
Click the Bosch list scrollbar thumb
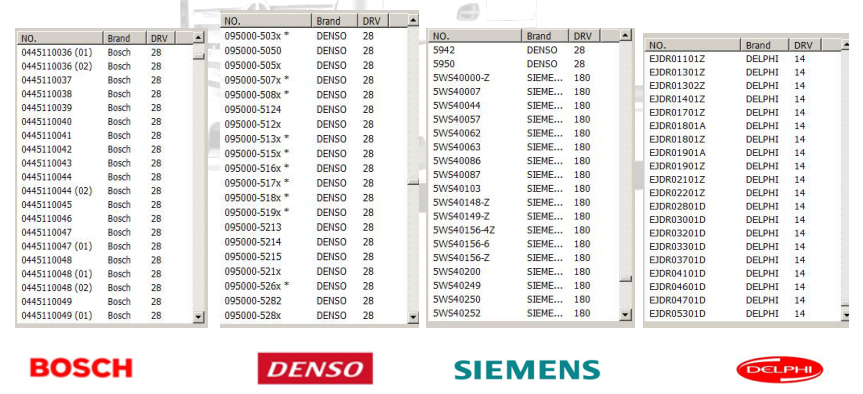pyautogui.click(x=199, y=56)
